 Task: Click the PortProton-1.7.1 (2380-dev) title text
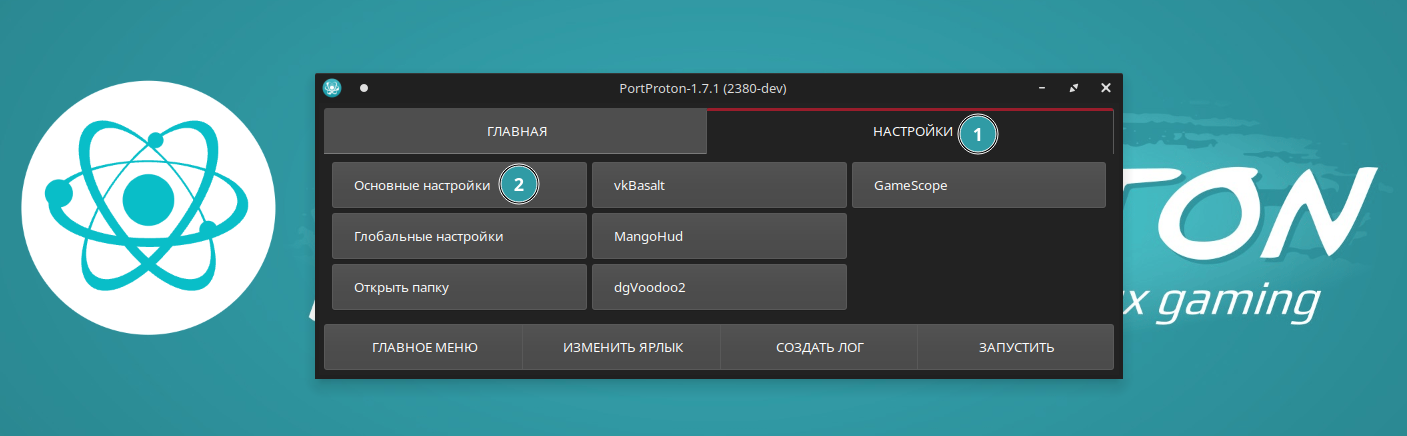click(x=703, y=88)
